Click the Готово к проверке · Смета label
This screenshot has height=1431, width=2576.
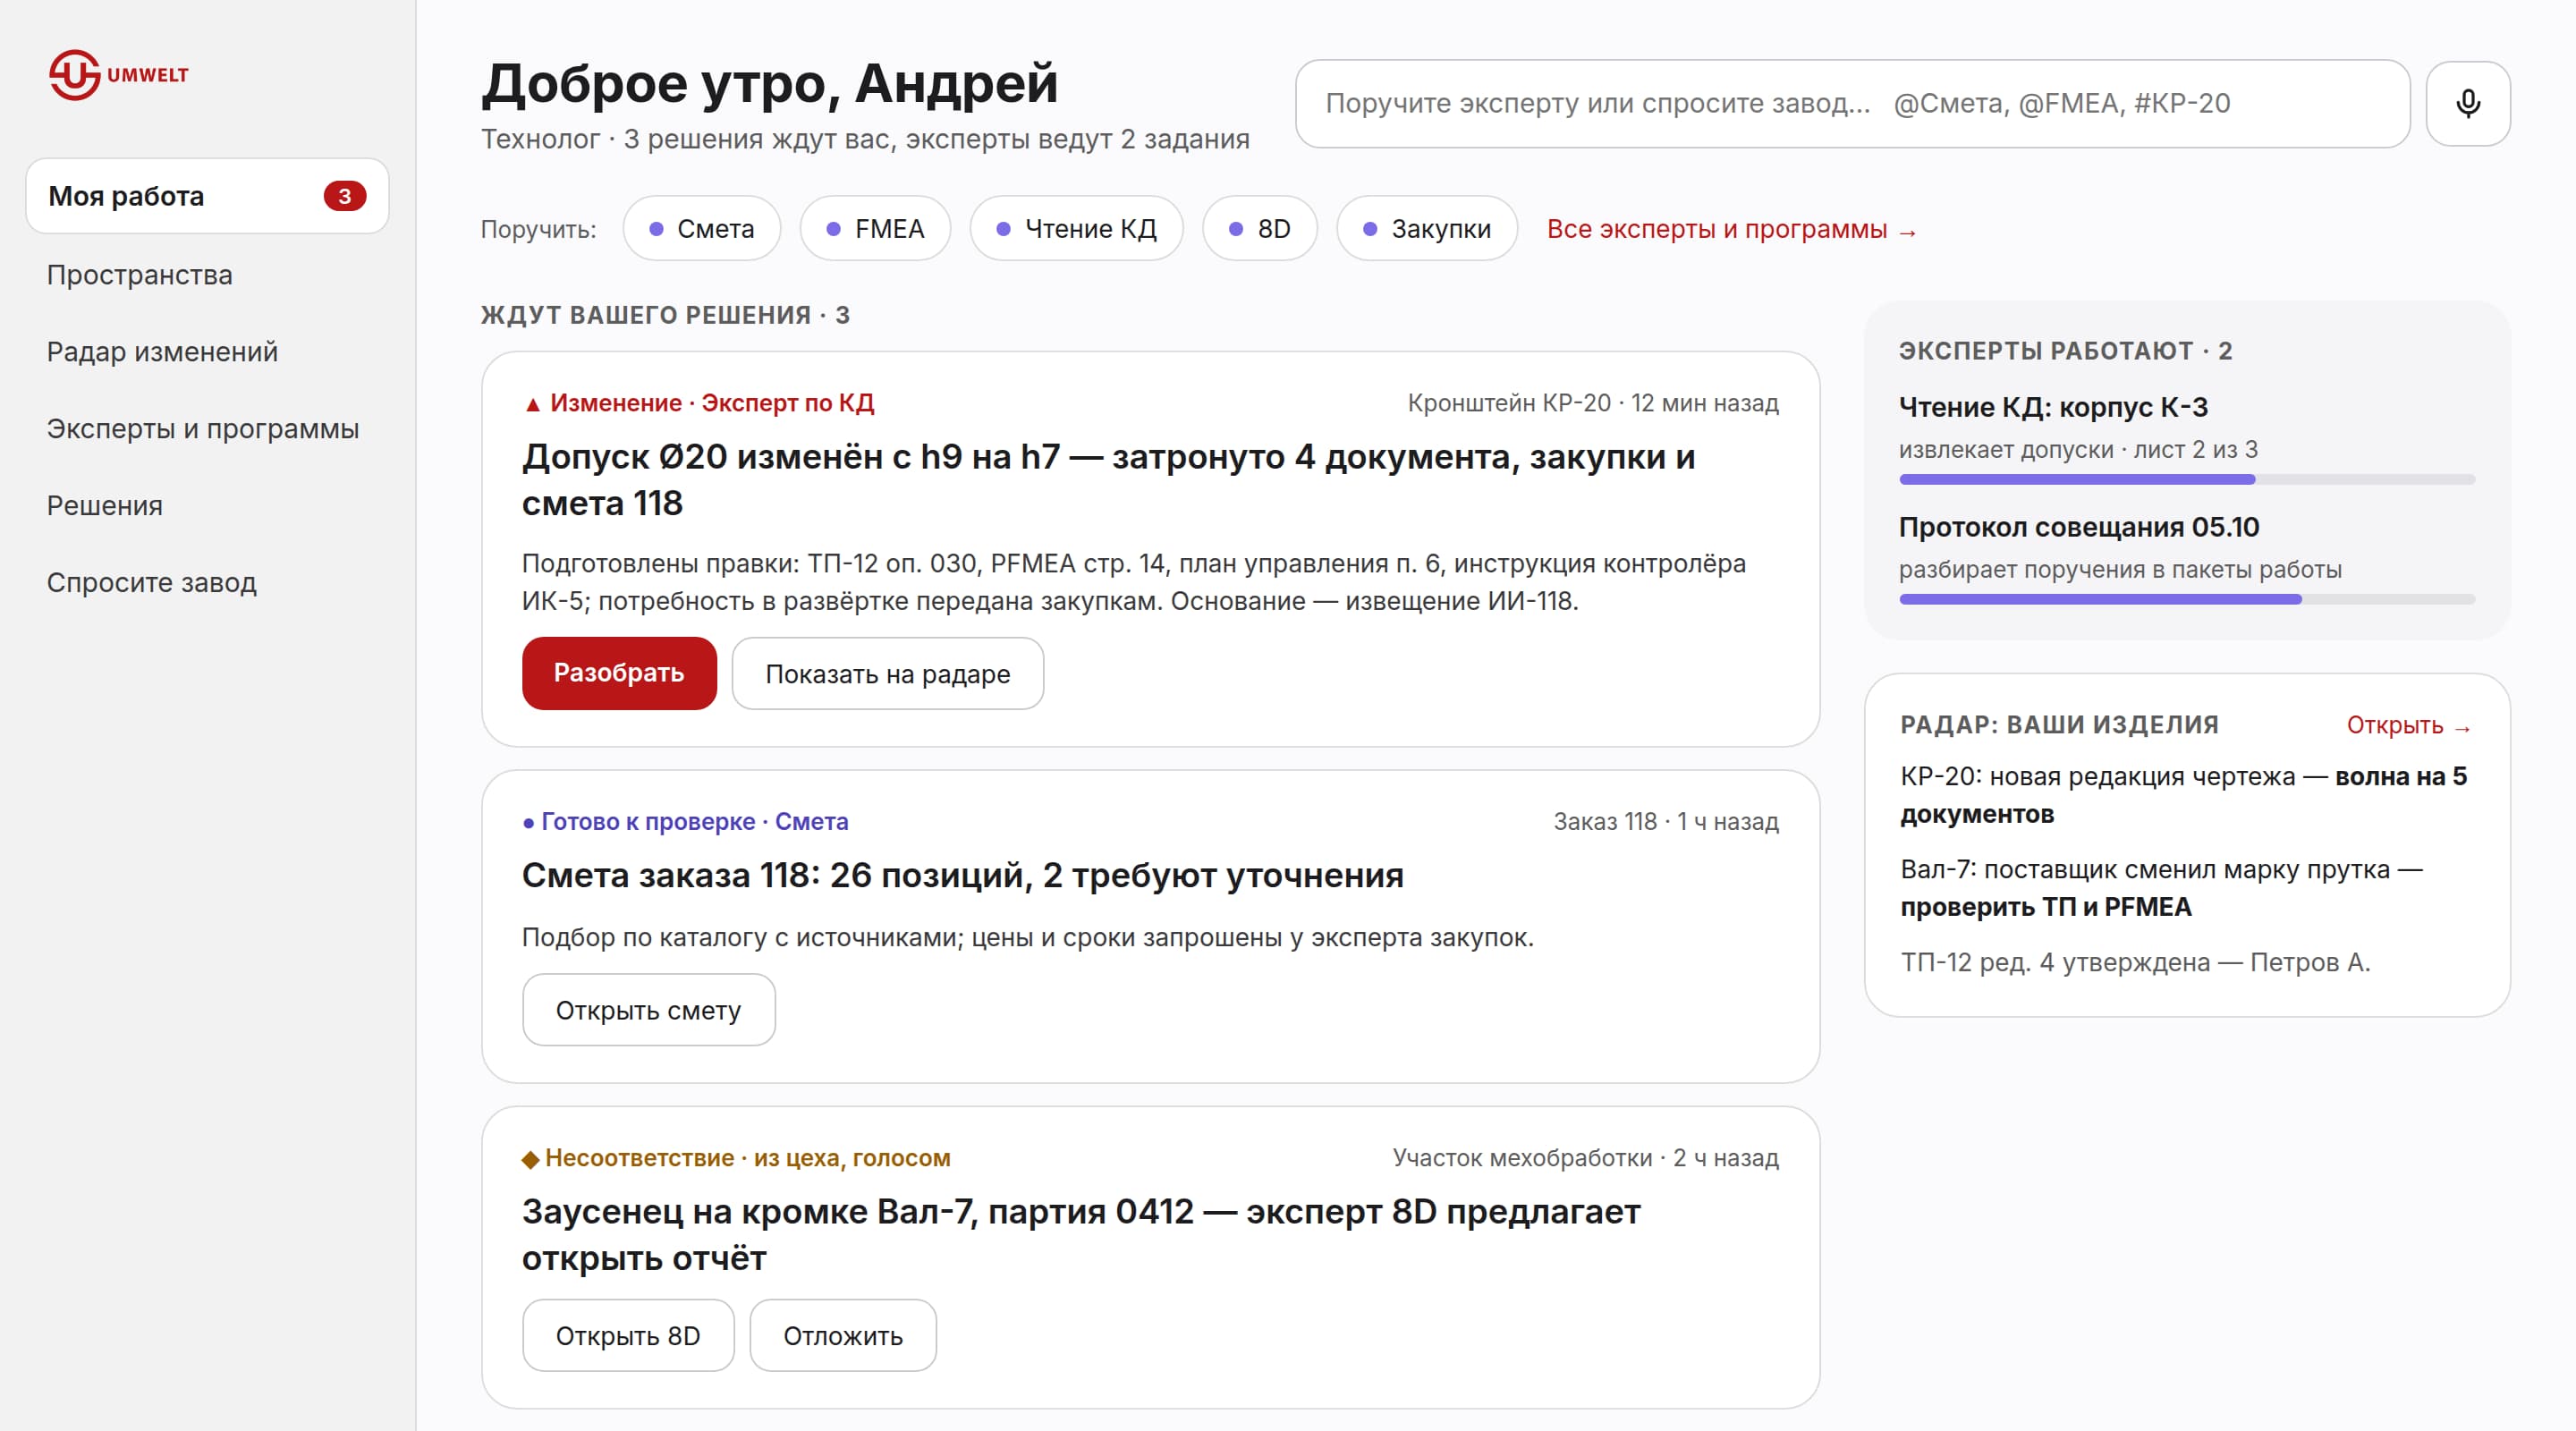[685, 821]
